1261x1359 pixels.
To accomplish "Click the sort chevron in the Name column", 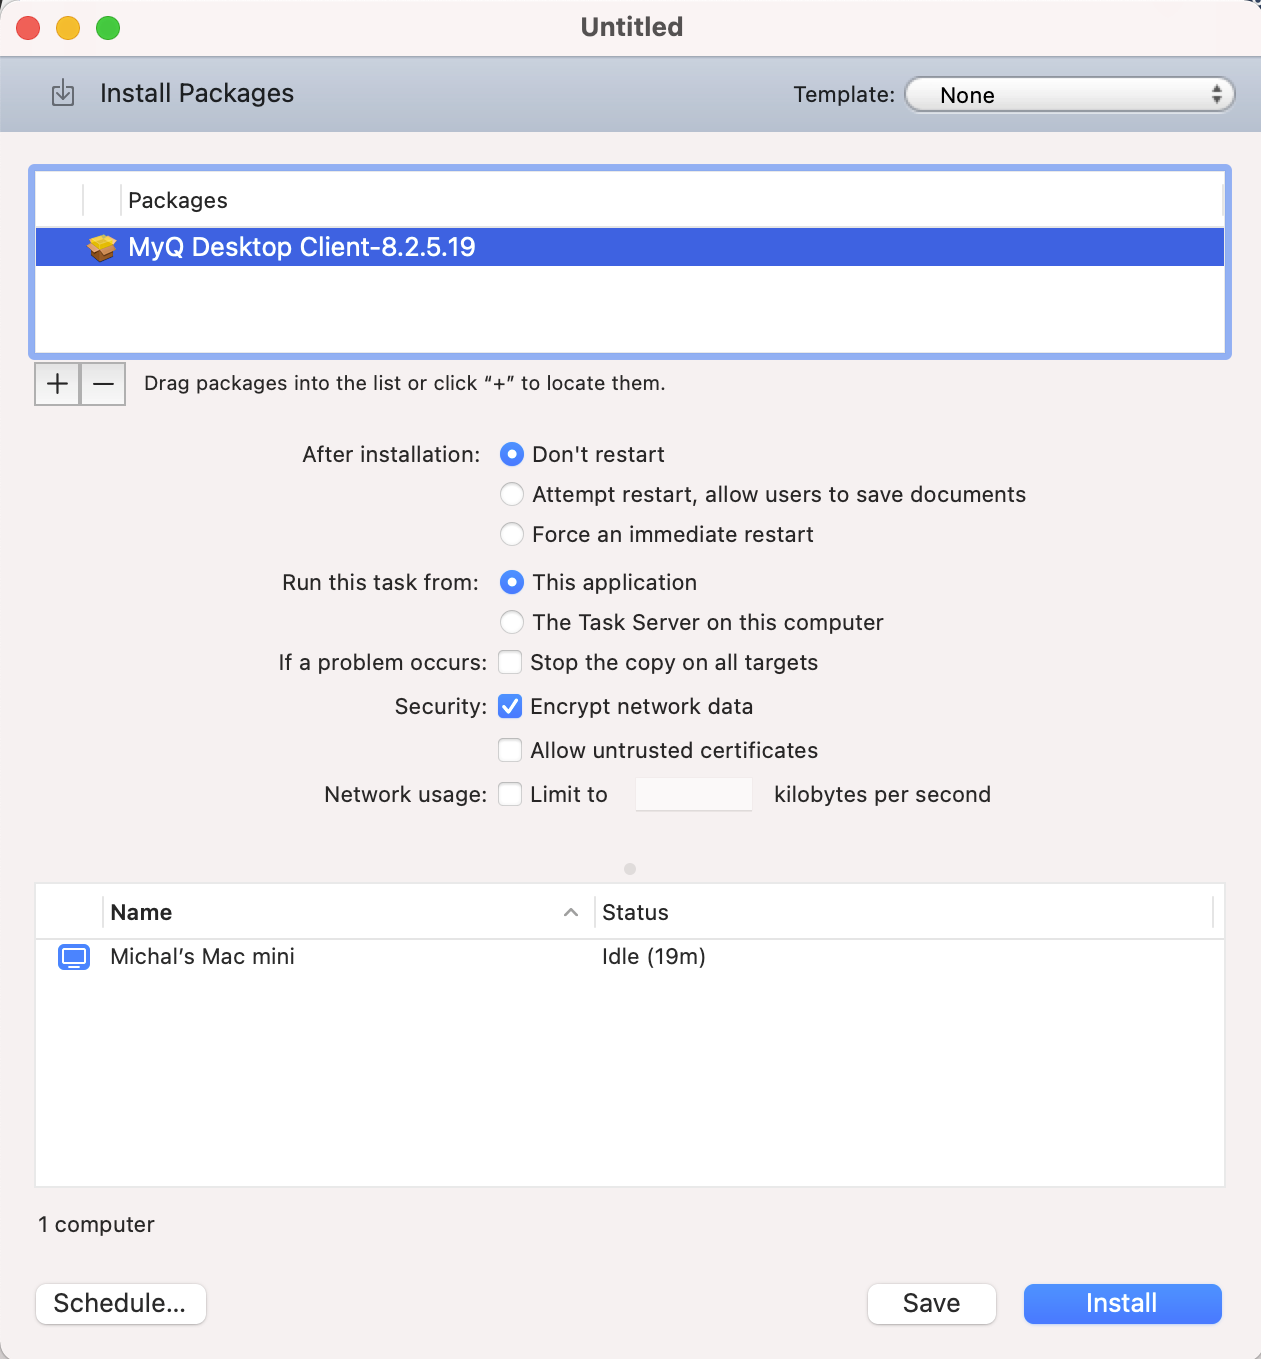I will (571, 912).
